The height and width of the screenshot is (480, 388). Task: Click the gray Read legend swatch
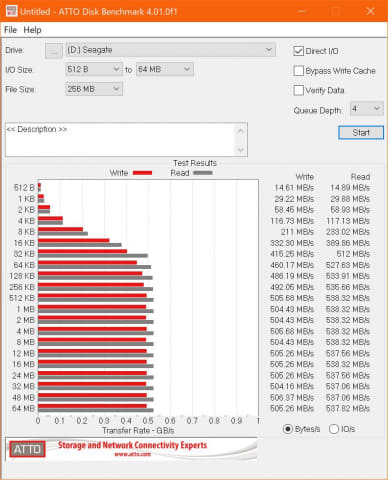[203, 173]
